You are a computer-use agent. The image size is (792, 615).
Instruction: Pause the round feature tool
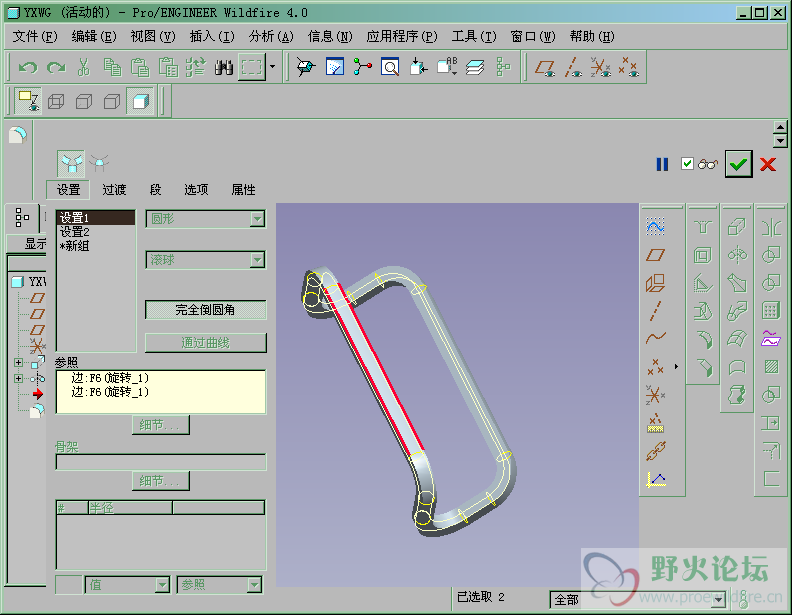pos(662,164)
